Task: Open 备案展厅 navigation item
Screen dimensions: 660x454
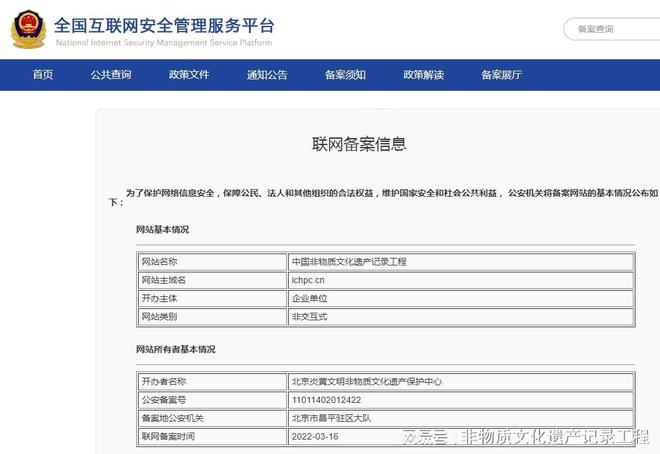Action: (502, 75)
